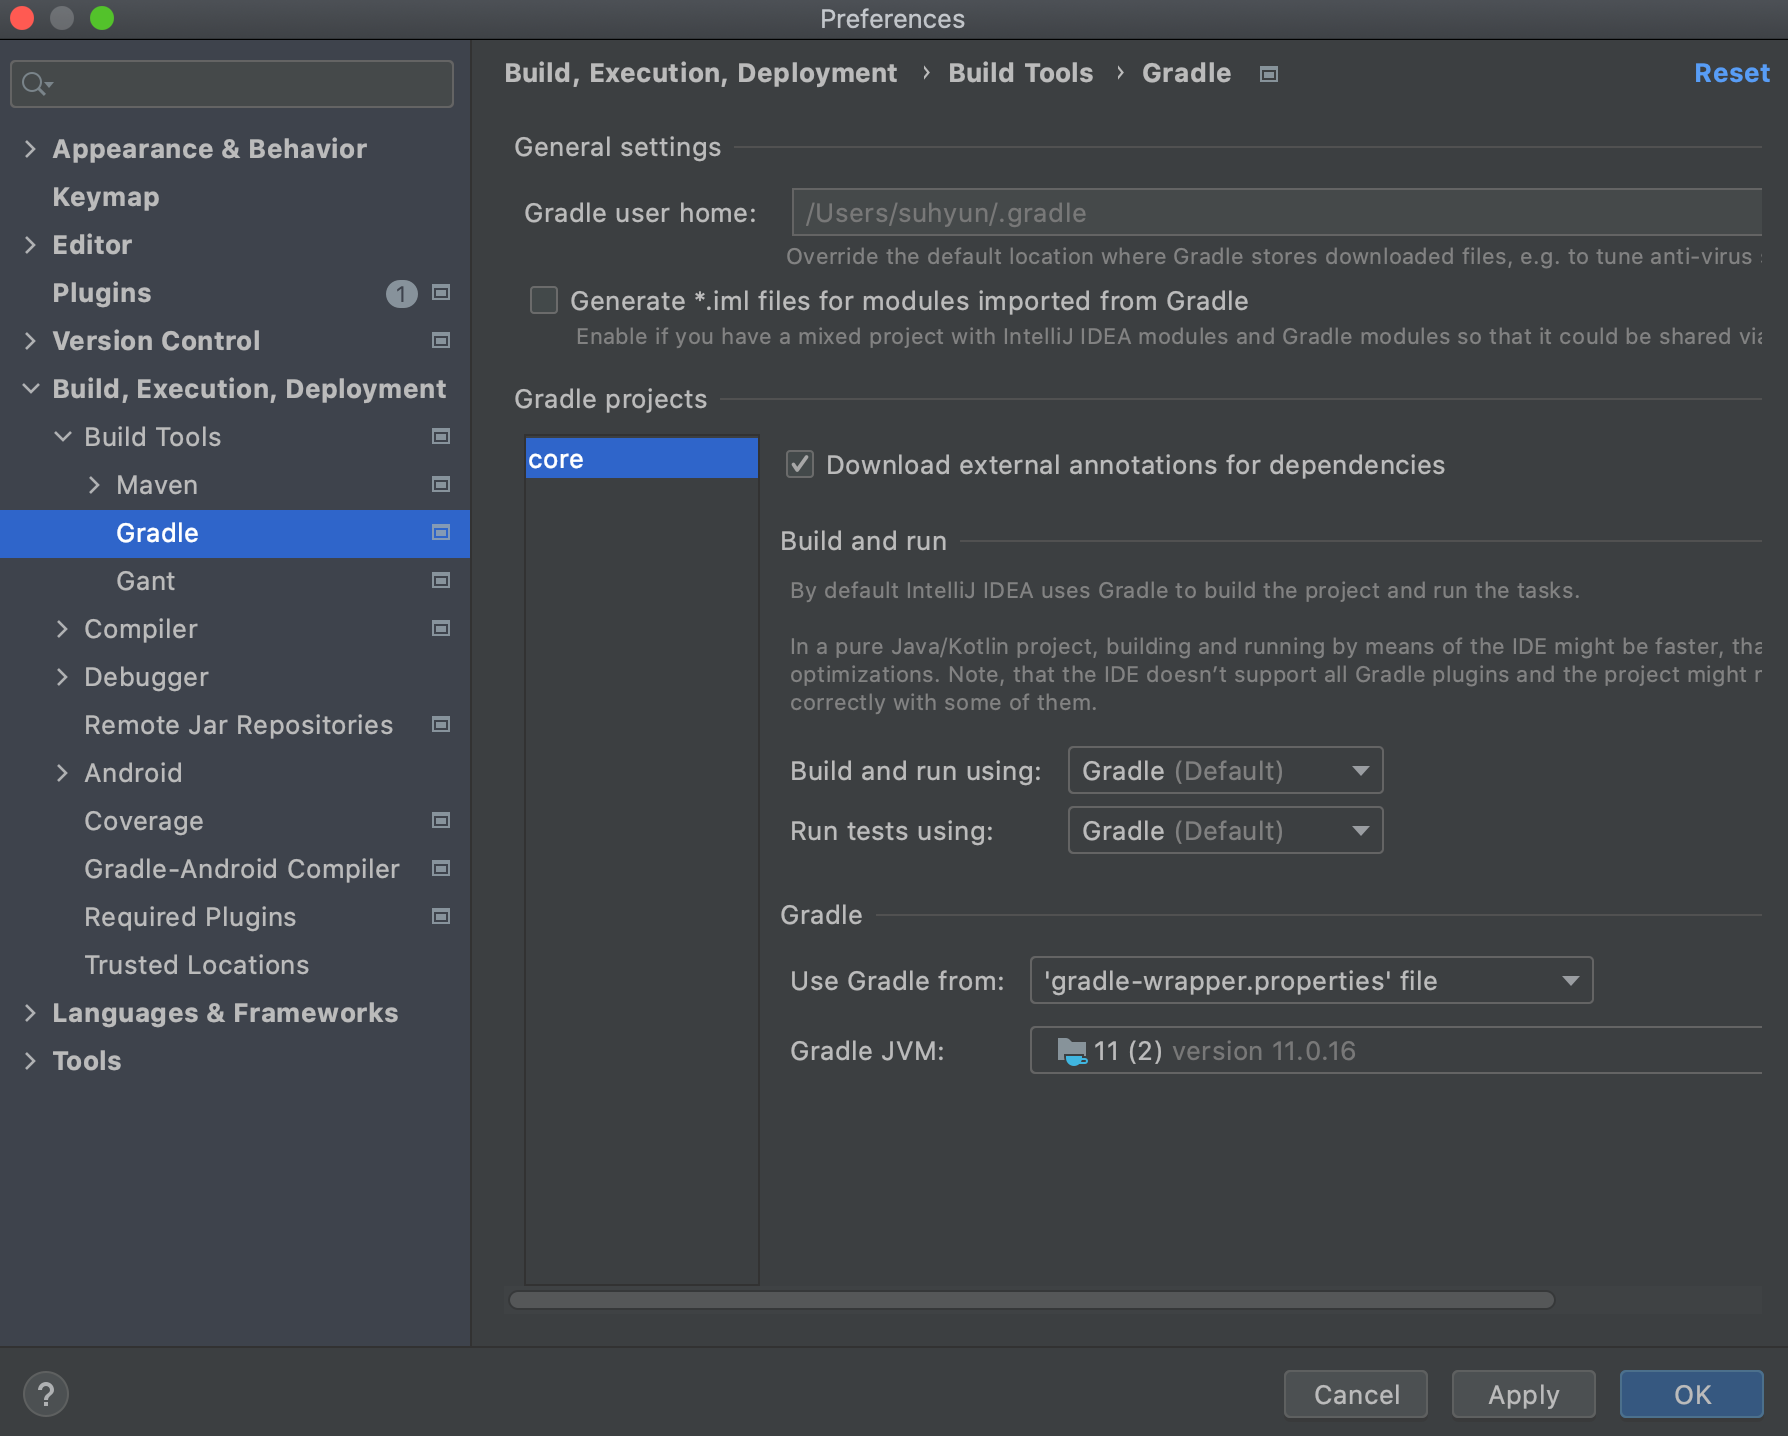Viewport: 1788px width, 1436px height.
Task: Expand the Maven node
Action: tap(94, 485)
